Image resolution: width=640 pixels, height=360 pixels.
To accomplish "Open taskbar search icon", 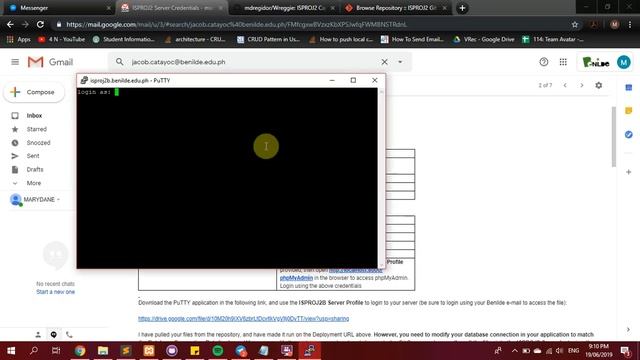I will 34,351.
